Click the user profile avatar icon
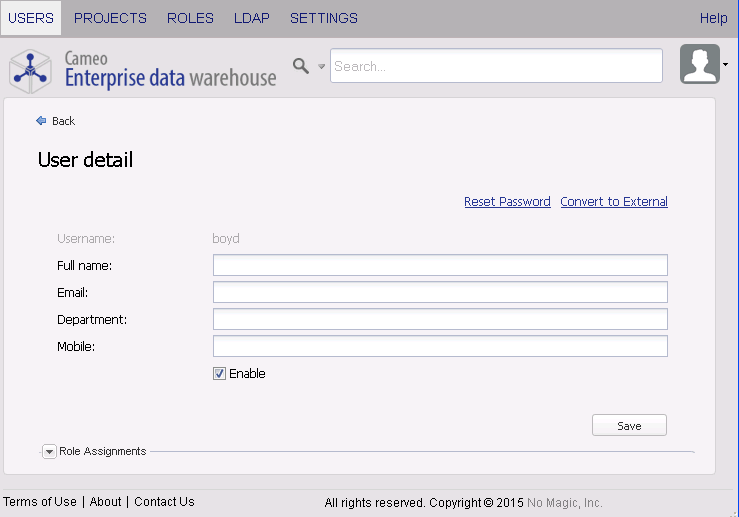This screenshot has width=739, height=517. pos(699,65)
